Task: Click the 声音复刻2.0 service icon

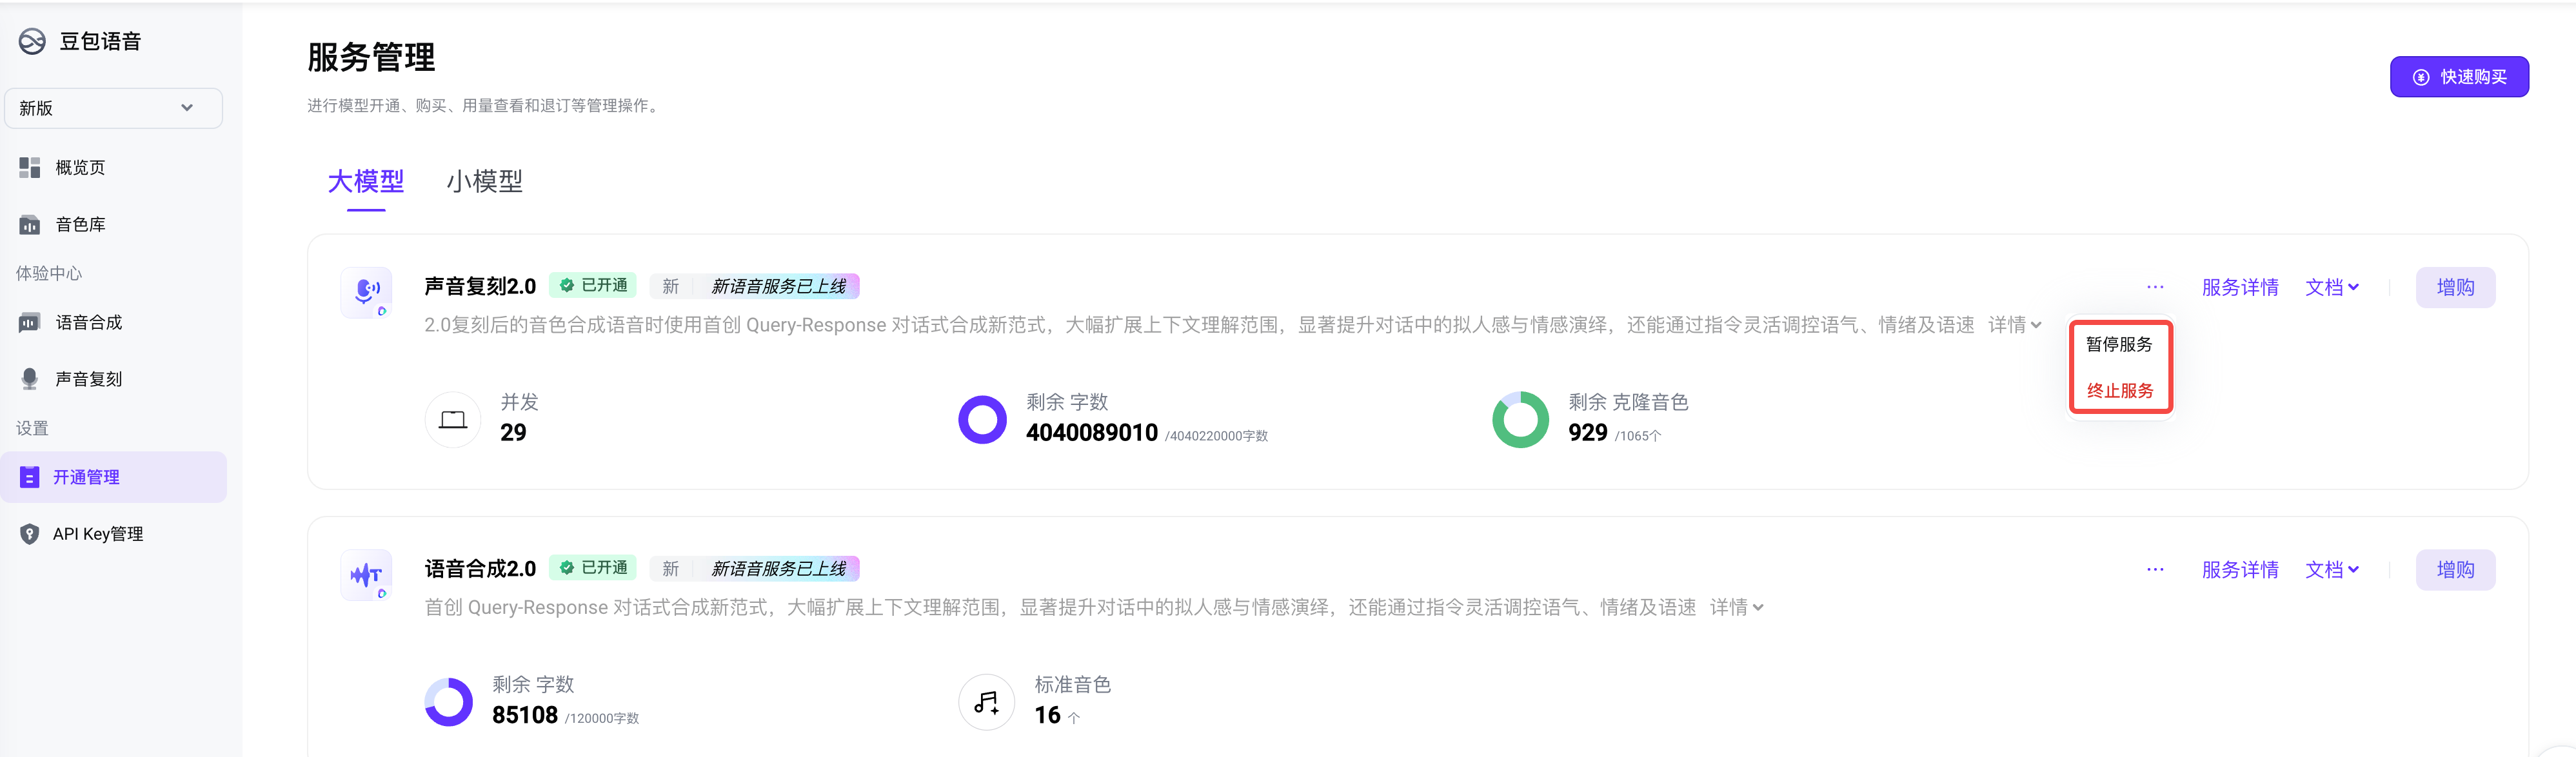Action: [x=367, y=292]
